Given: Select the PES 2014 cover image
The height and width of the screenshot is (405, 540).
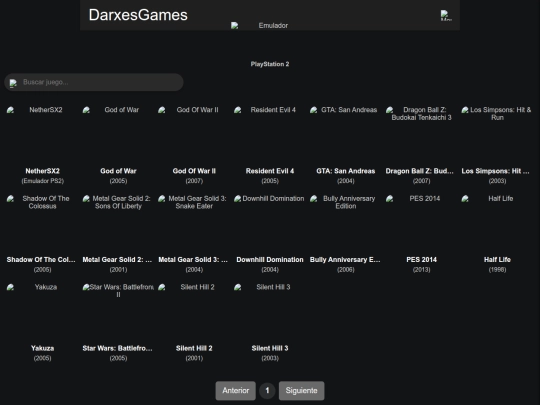Looking at the screenshot, I should (421, 223).
